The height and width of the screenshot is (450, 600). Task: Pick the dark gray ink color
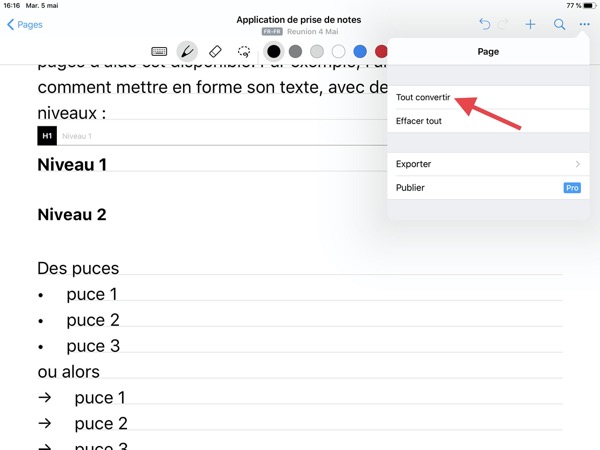pos(295,51)
